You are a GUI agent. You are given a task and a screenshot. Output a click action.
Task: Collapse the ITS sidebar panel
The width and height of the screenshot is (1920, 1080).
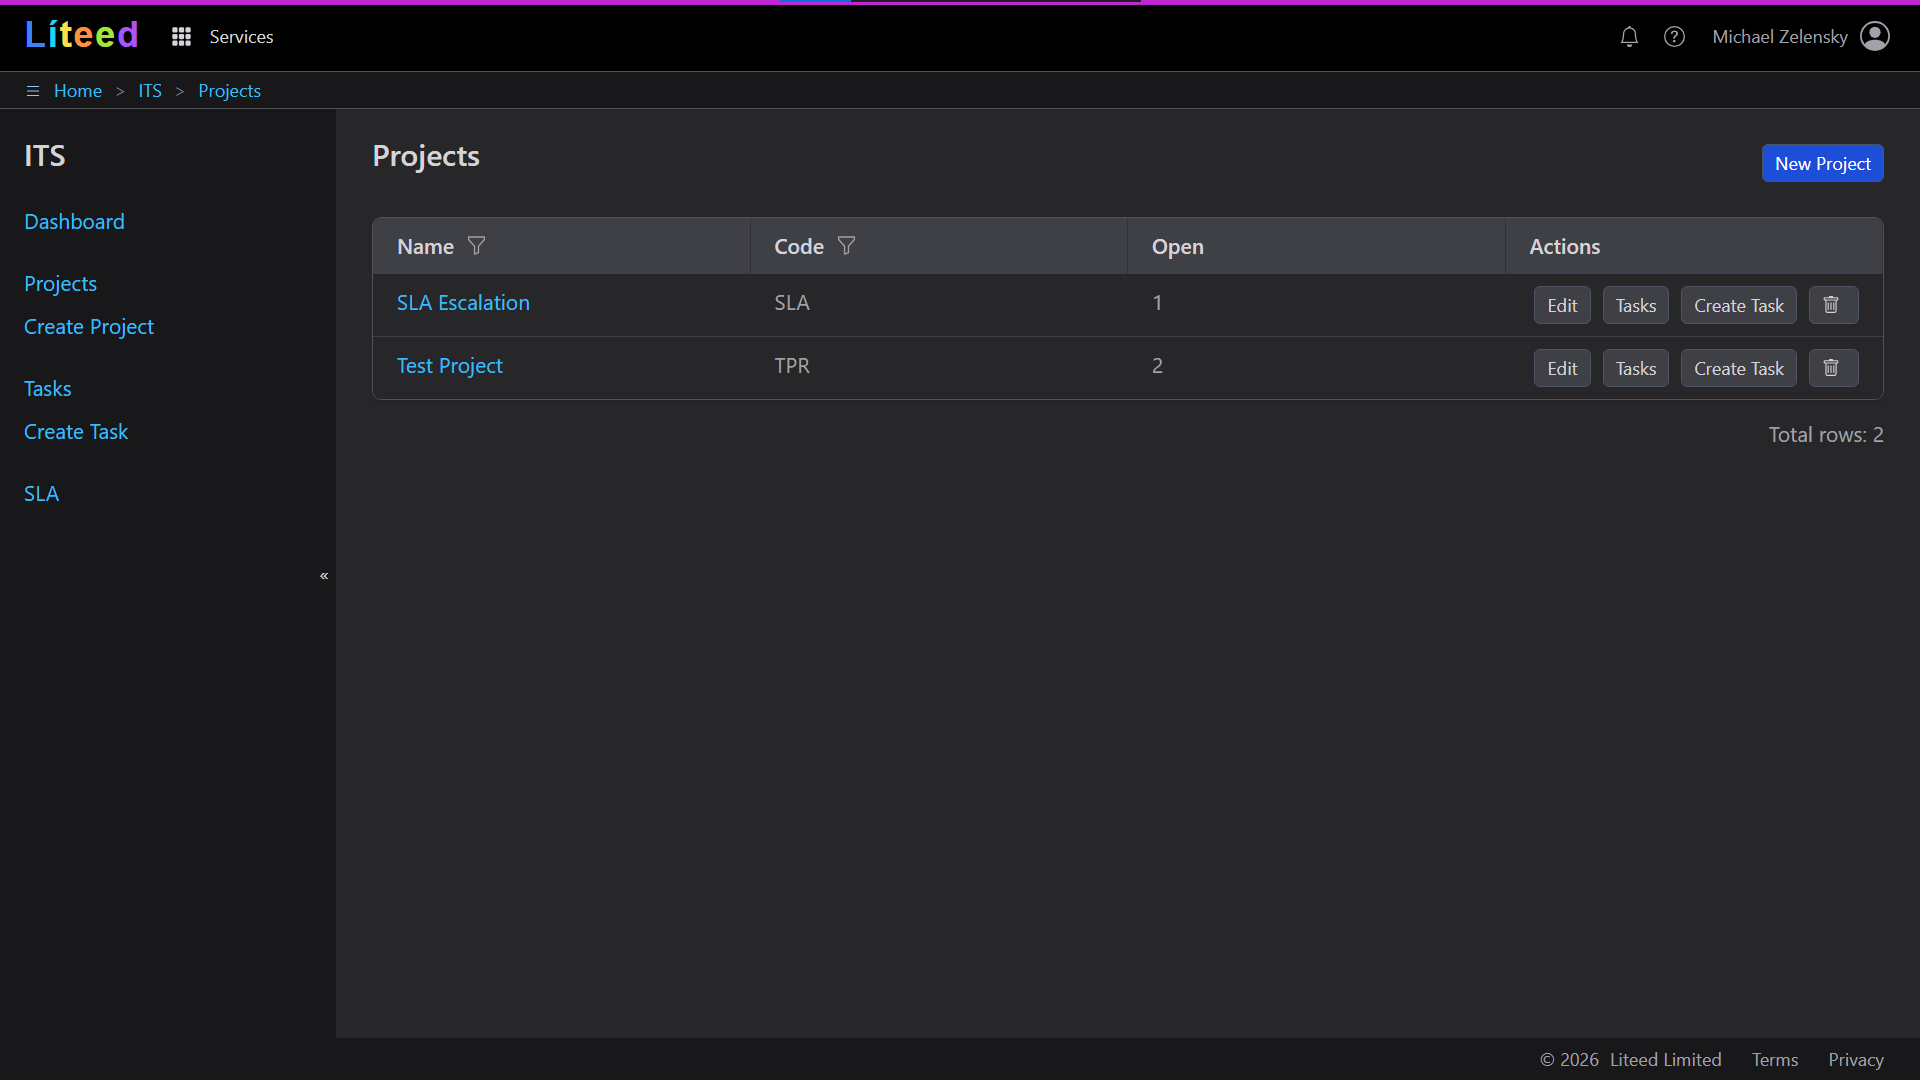point(324,576)
